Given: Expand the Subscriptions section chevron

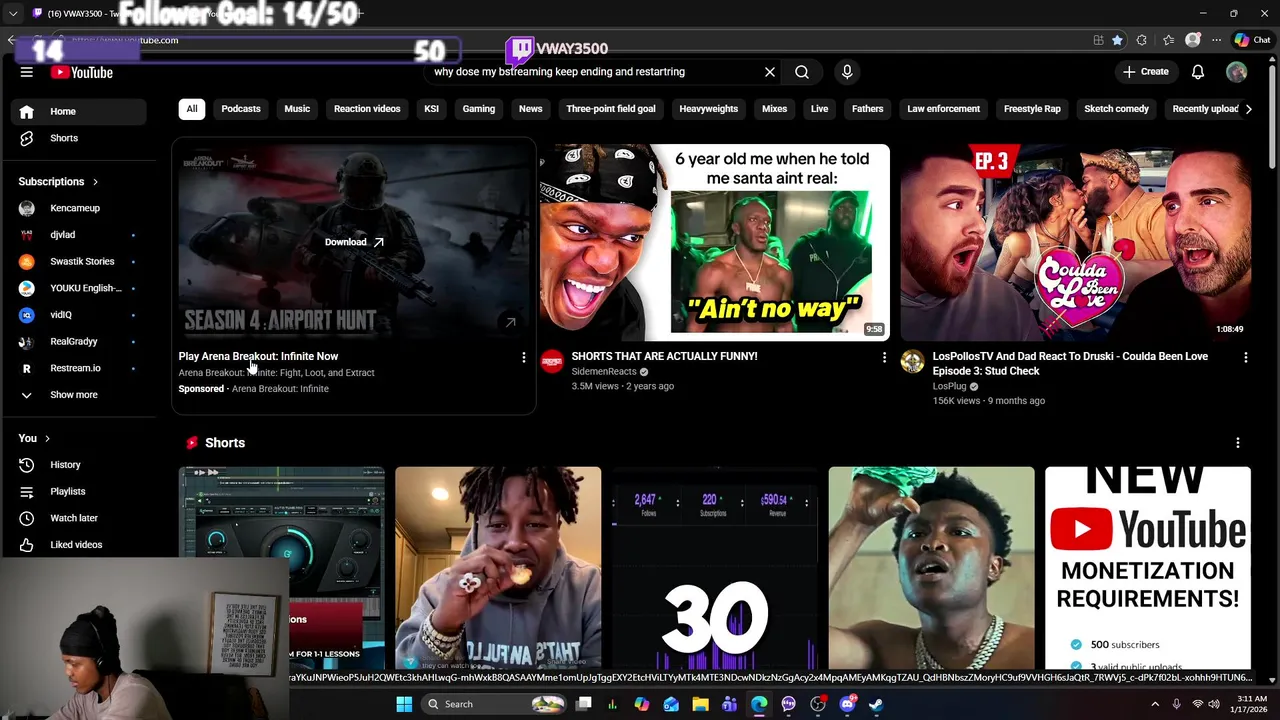Looking at the screenshot, I should pos(95,182).
